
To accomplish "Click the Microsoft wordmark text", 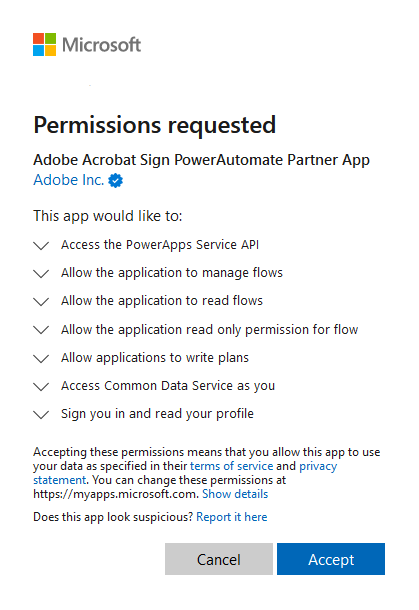I will (102, 45).
